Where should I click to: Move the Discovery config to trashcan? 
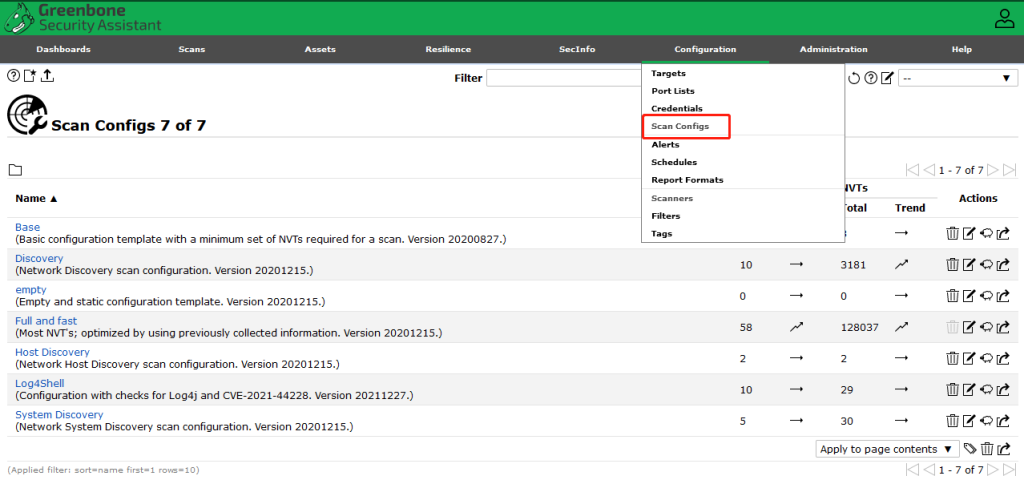pyautogui.click(x=952, y=265)
